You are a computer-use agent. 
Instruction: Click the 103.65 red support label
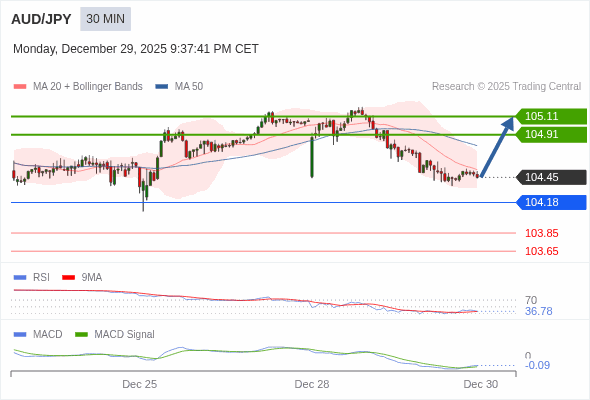click(x=541, y=251)
